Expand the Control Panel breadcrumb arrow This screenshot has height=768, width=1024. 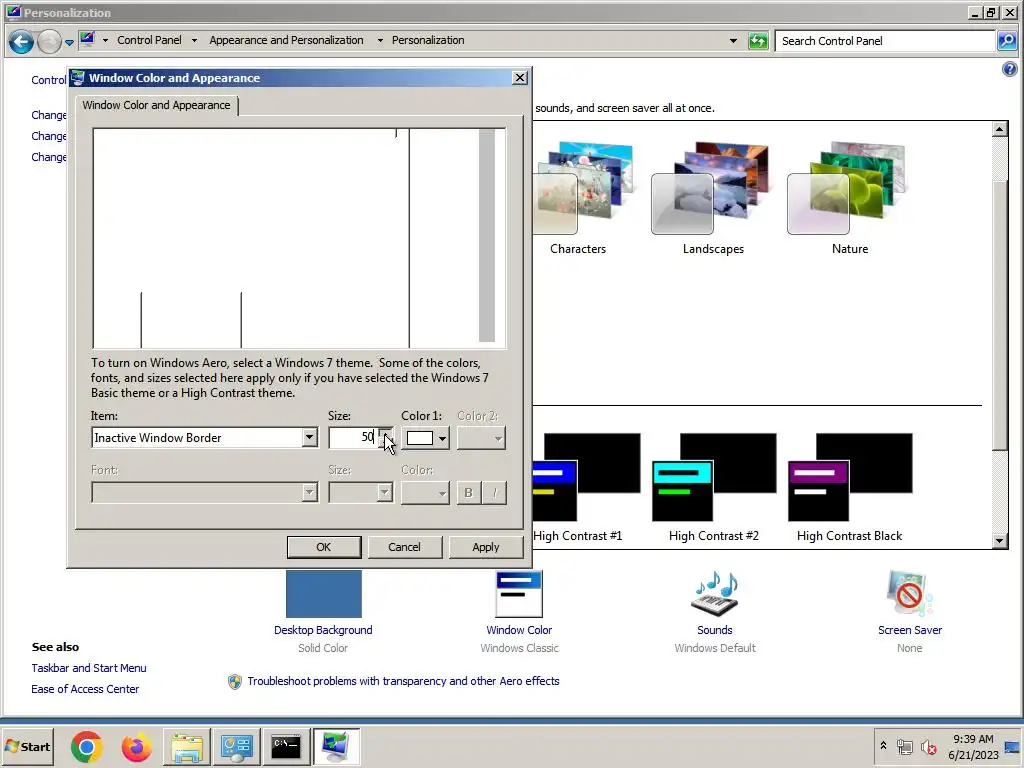click(x=194, y=40)
